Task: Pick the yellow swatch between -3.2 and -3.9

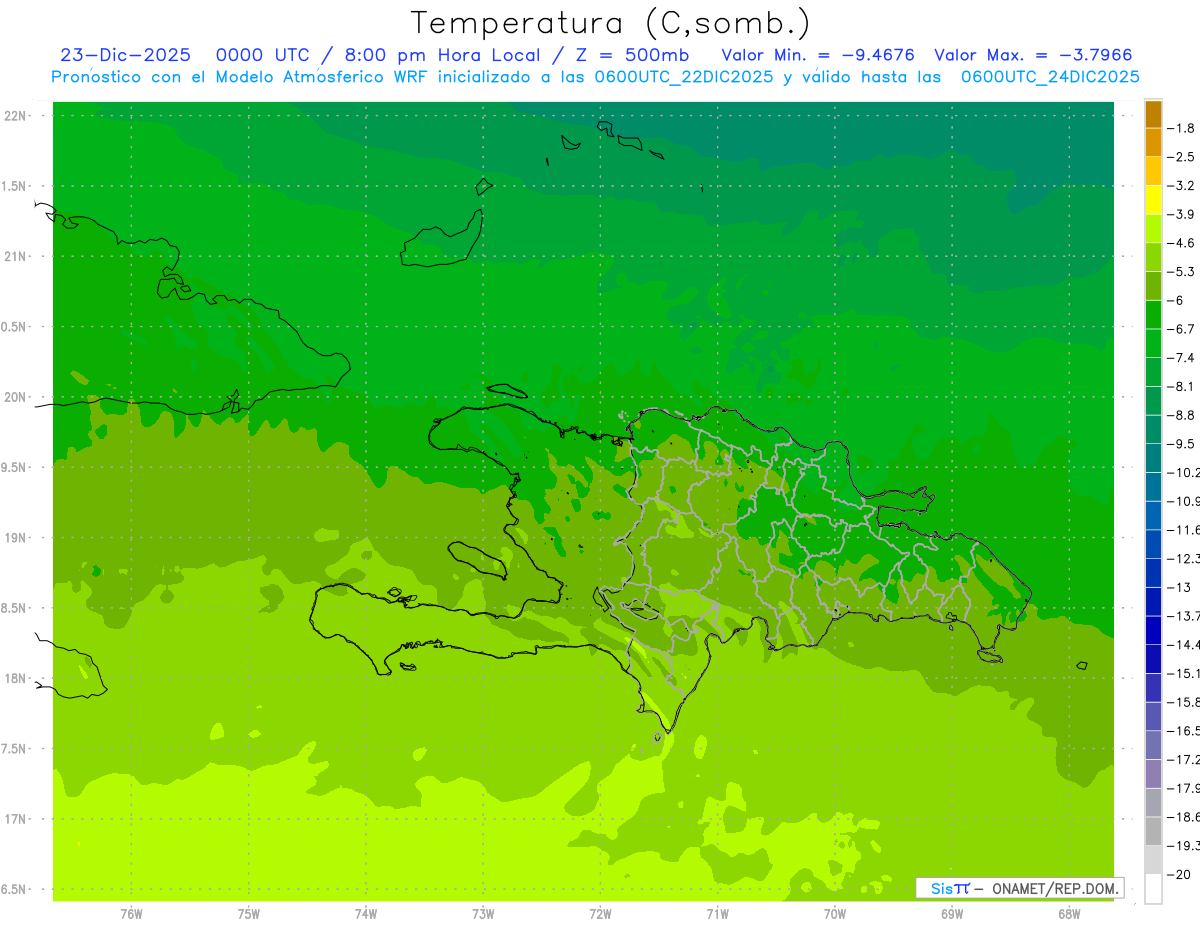Action: (1153, 200)
